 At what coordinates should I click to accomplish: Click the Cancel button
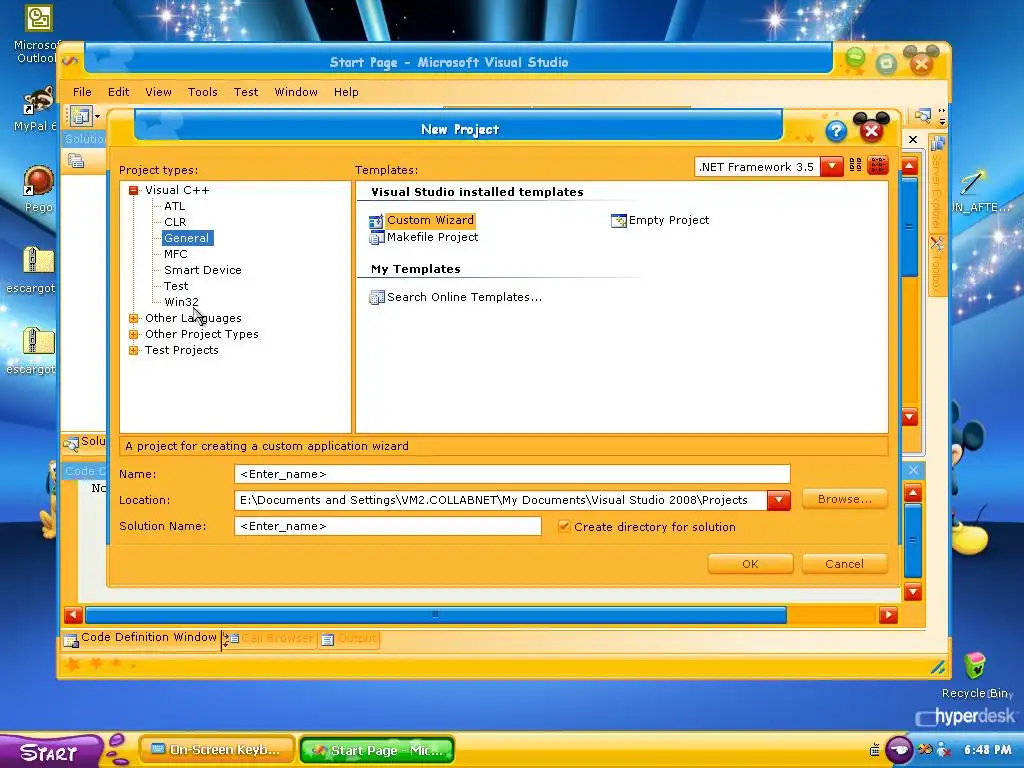(x=844, y=564)
